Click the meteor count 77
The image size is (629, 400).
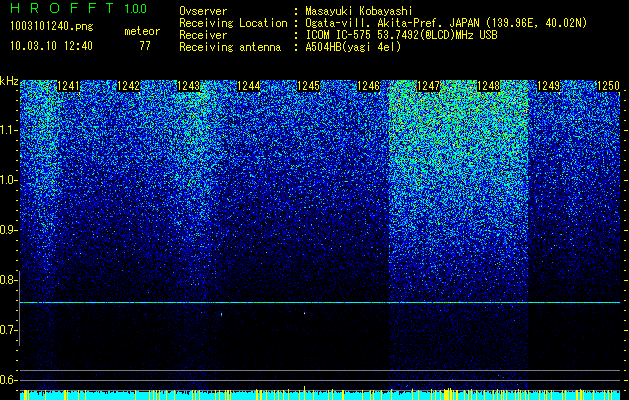tap(145, 46)
